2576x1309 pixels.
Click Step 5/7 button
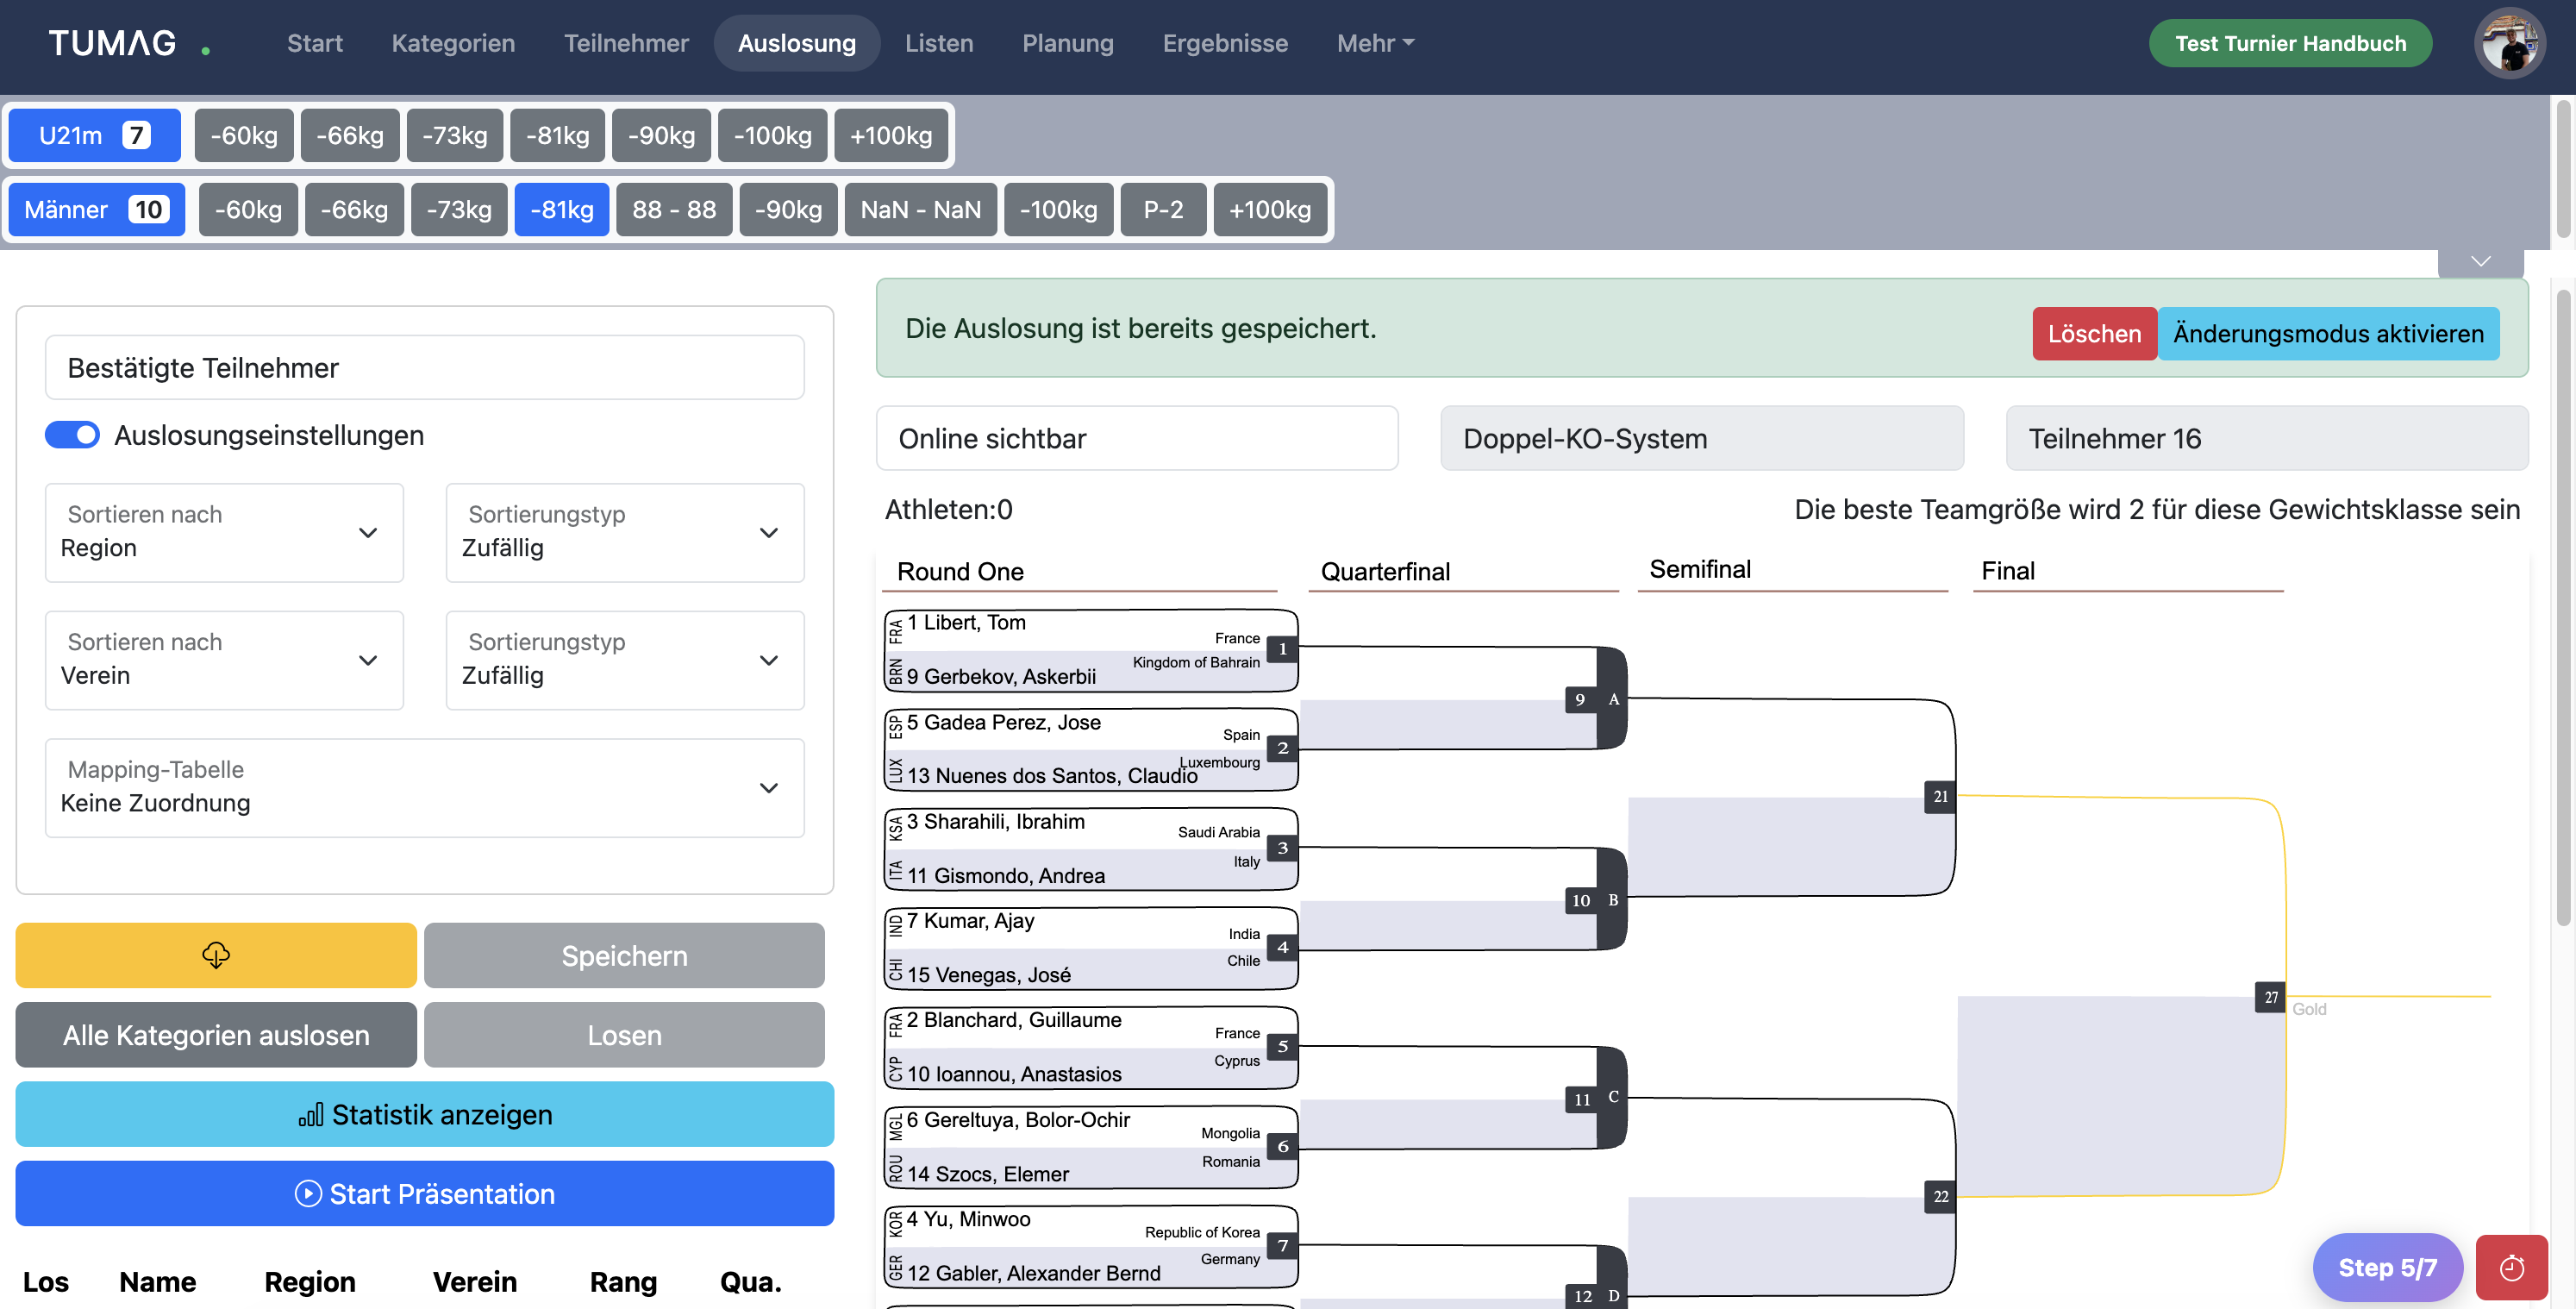[2387, 1267]
